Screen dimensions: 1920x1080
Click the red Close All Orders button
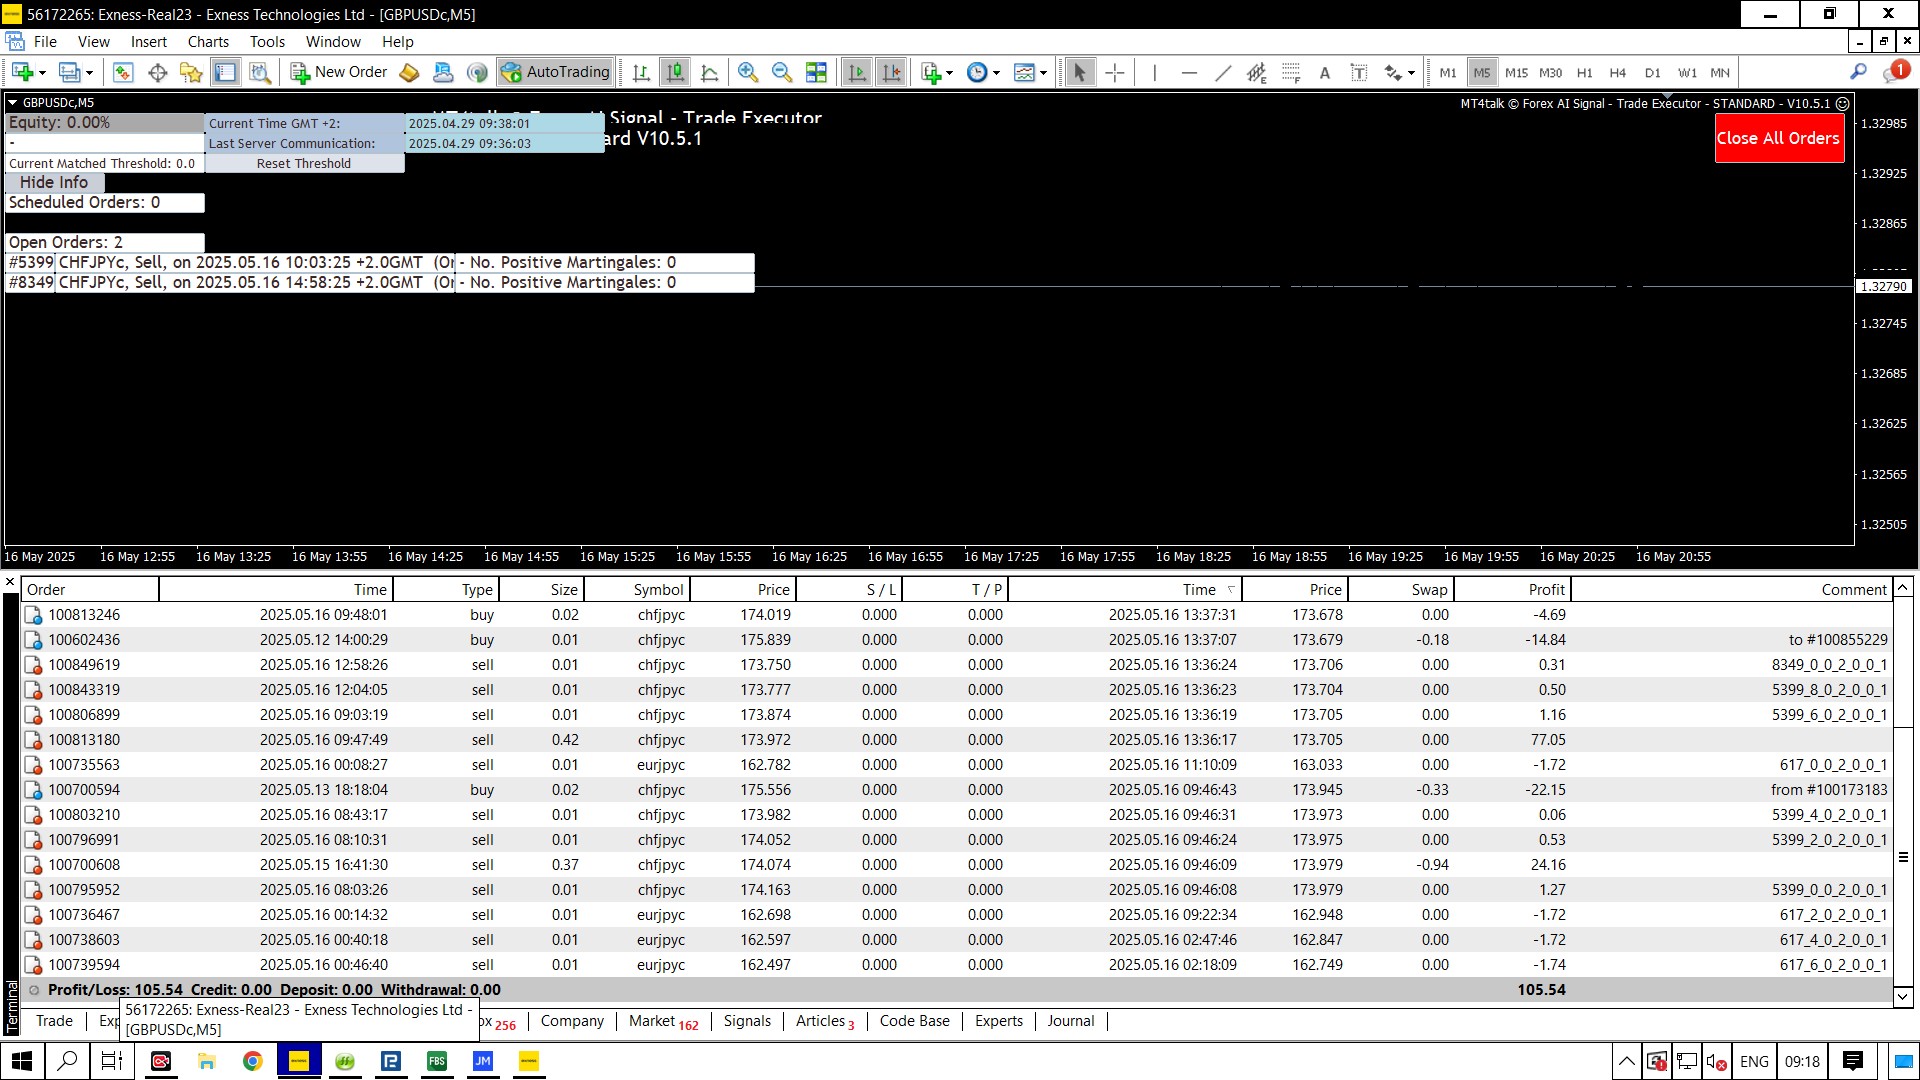(x=1778, y=138)
